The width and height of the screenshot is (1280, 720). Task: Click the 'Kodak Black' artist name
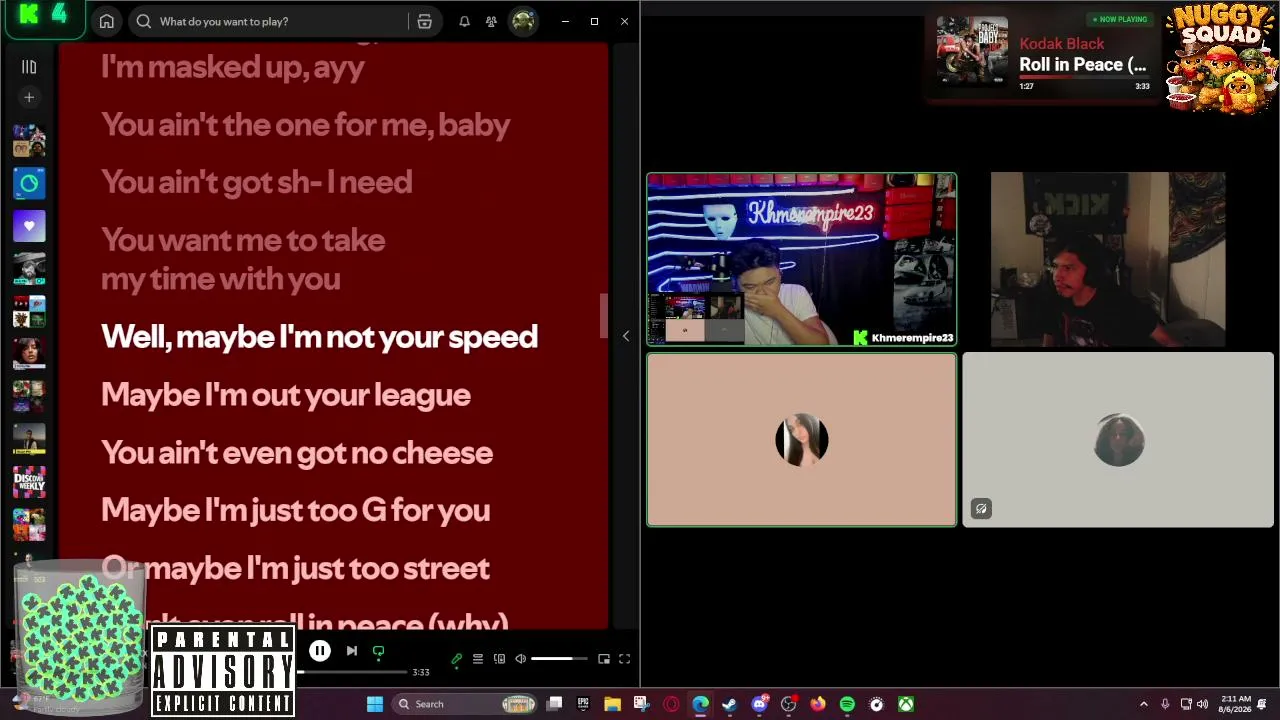click(x=1062, y=44)
